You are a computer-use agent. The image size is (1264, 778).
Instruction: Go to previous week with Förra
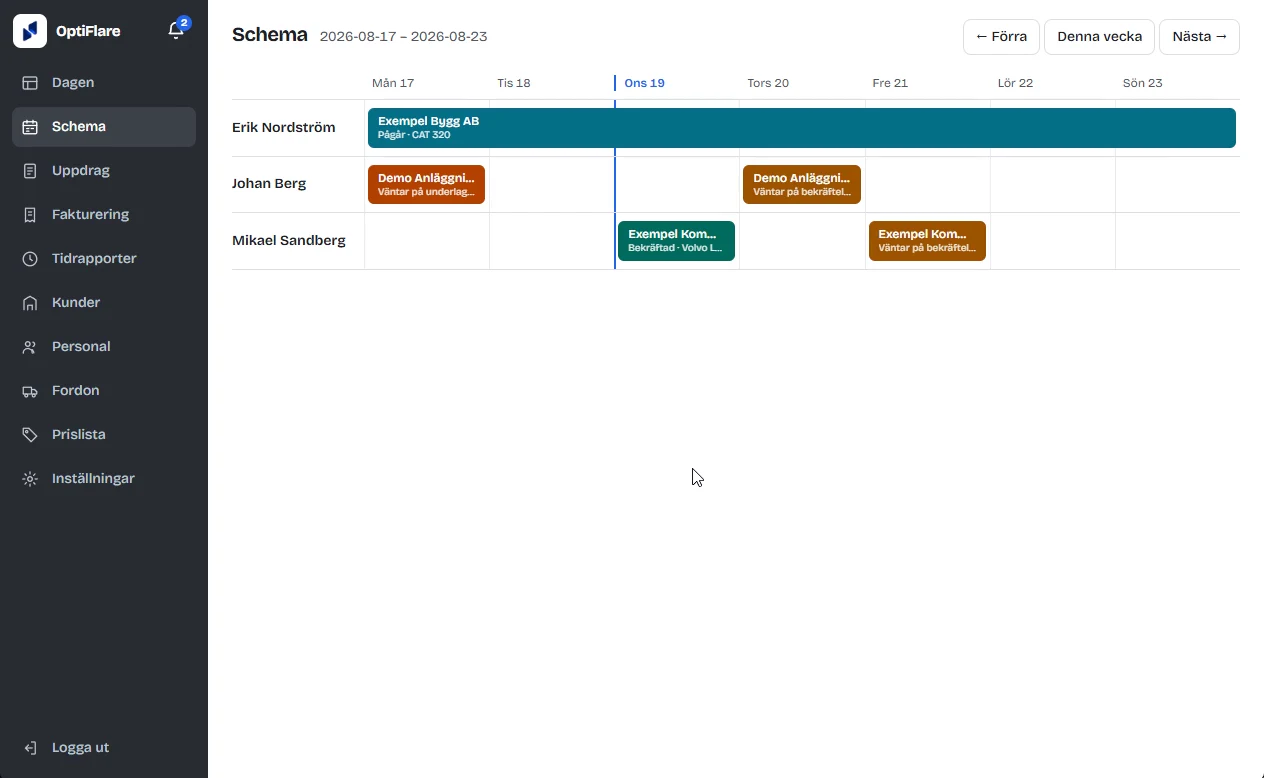tap(1001, 37)
